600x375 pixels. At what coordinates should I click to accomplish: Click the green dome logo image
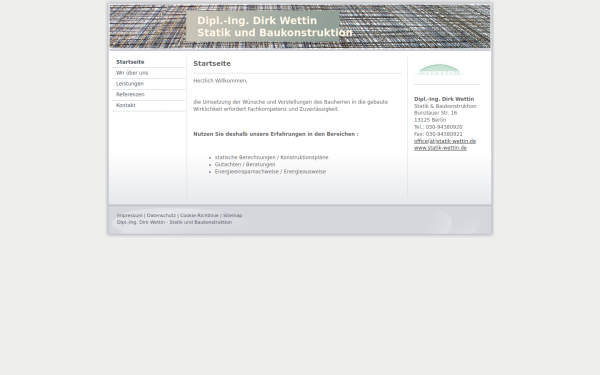(439, 70)
